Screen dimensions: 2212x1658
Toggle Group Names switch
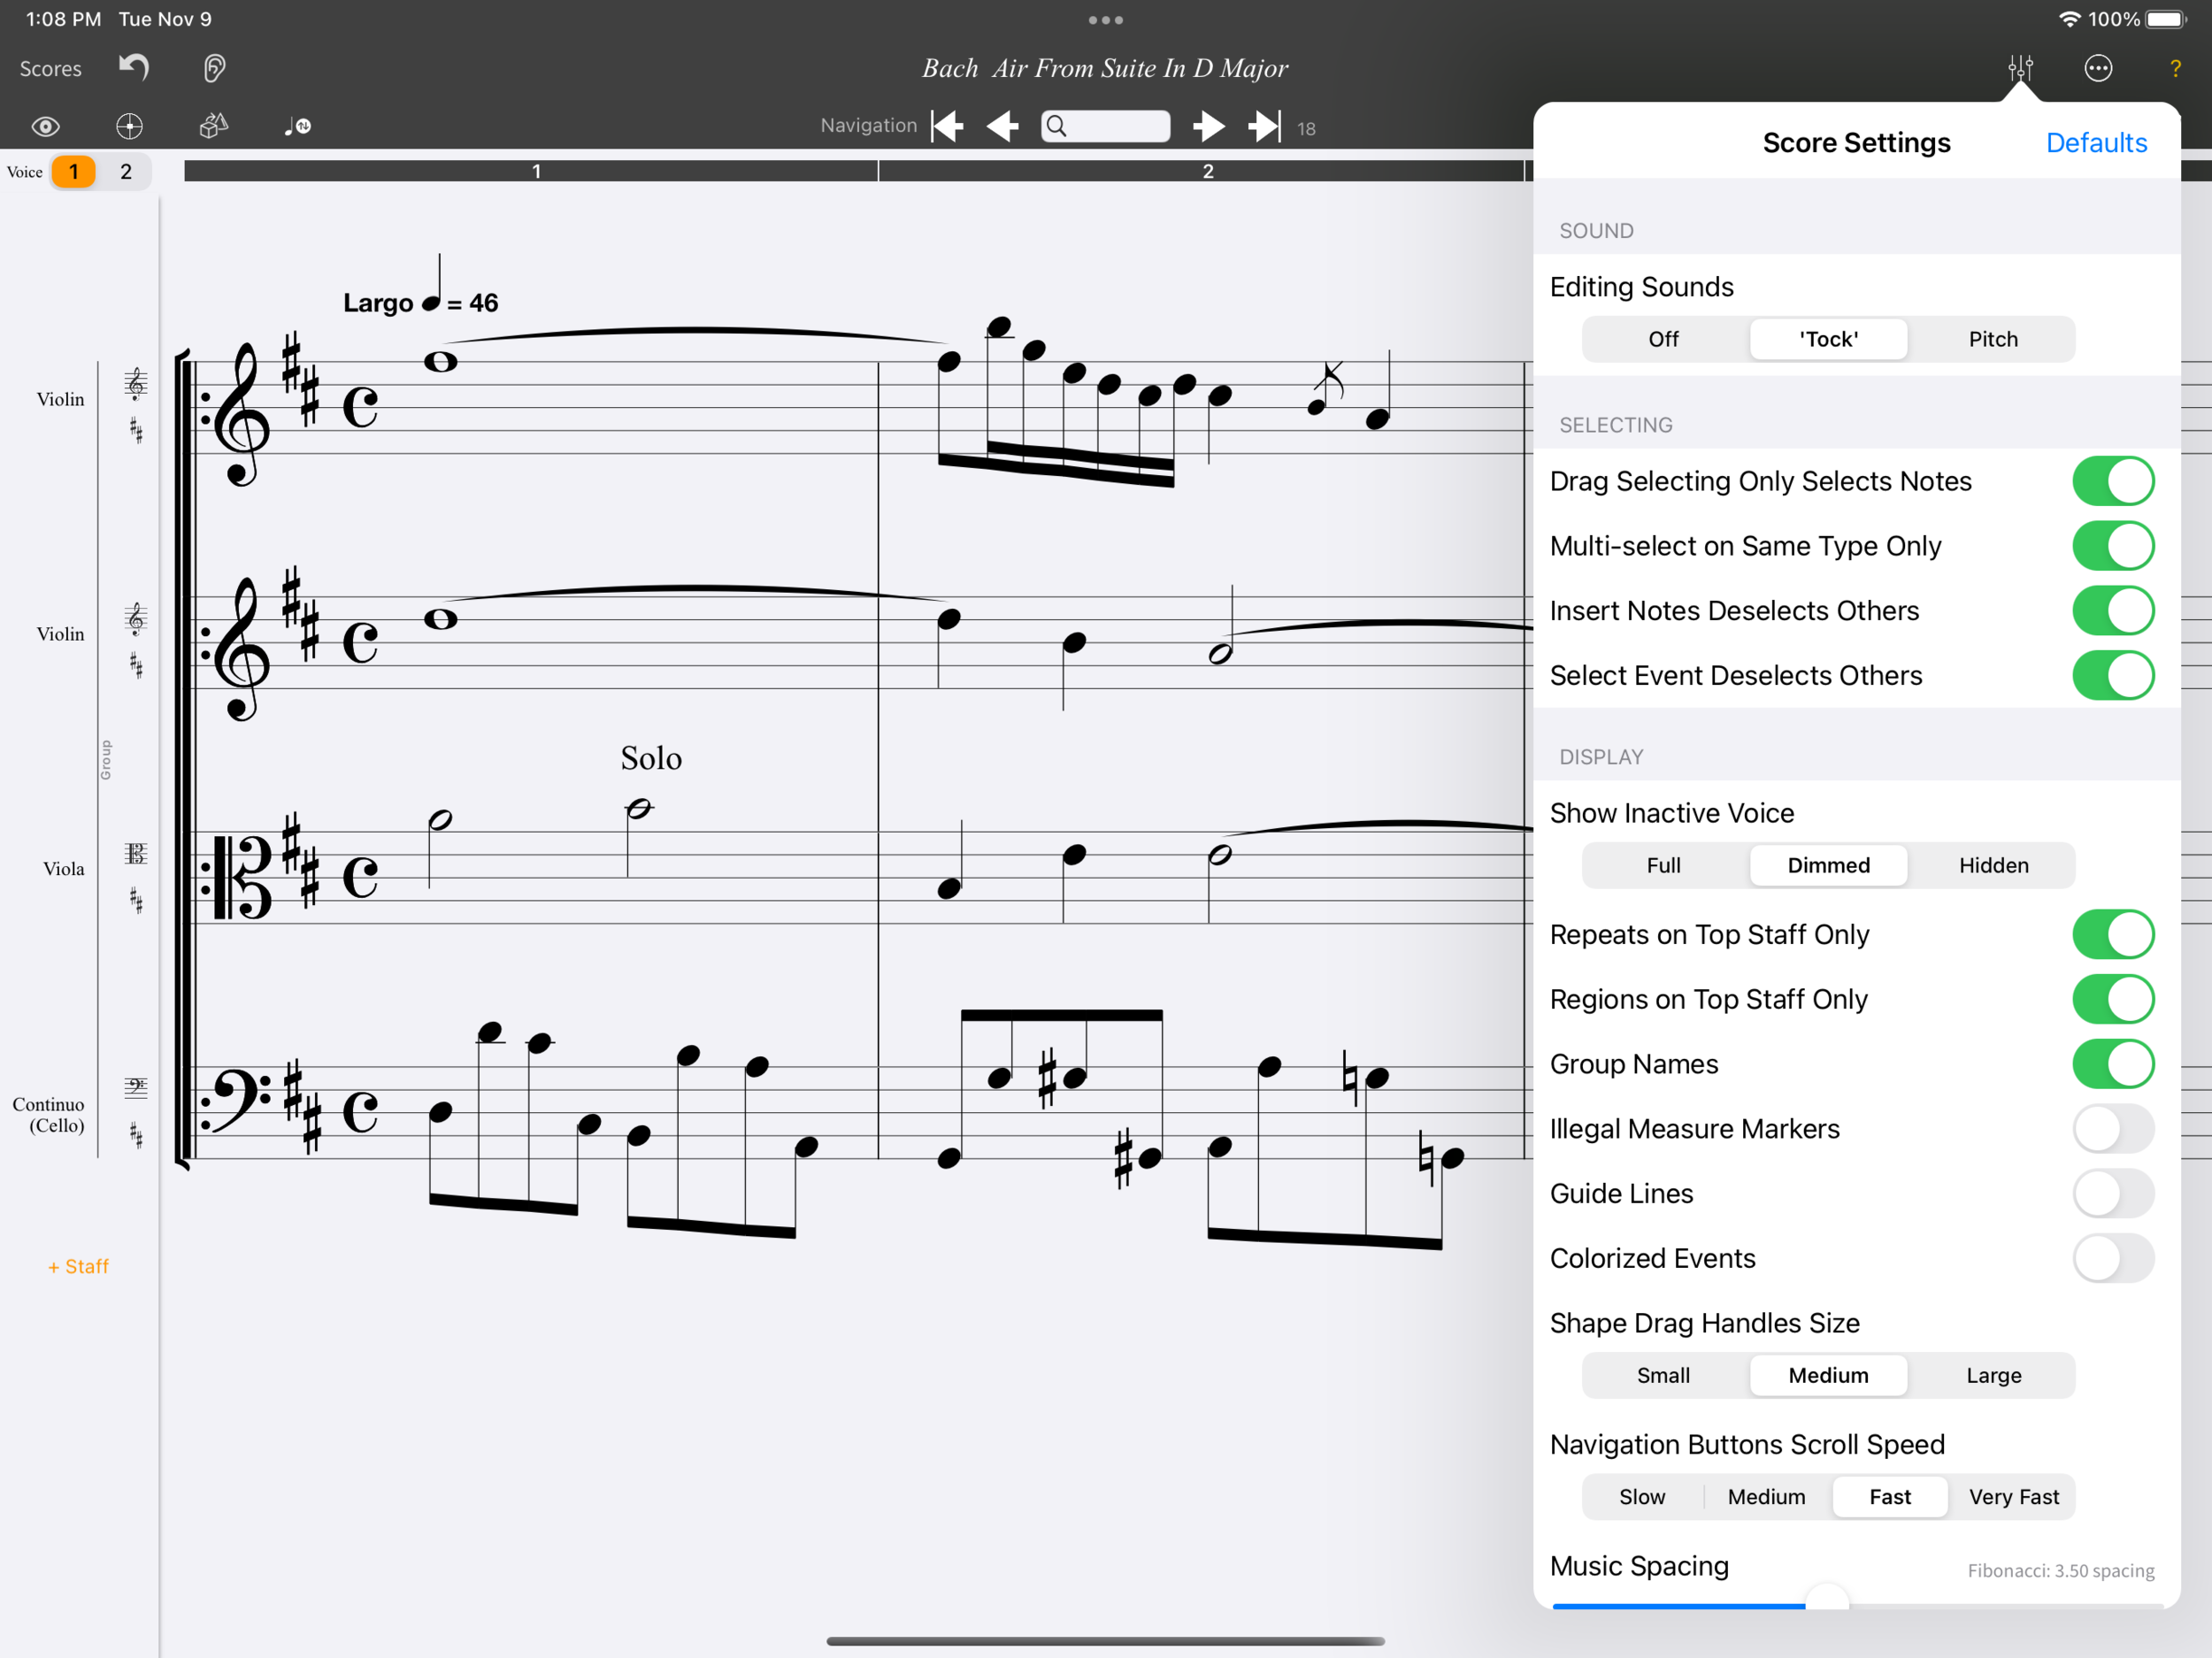pos(2113,1064)
